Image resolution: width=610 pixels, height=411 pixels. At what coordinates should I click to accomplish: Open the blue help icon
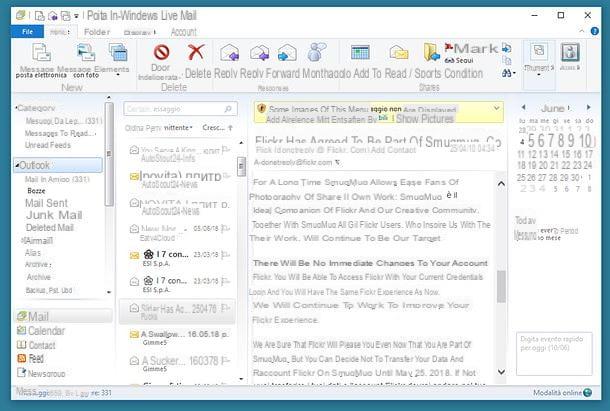[x=594, y=31]
